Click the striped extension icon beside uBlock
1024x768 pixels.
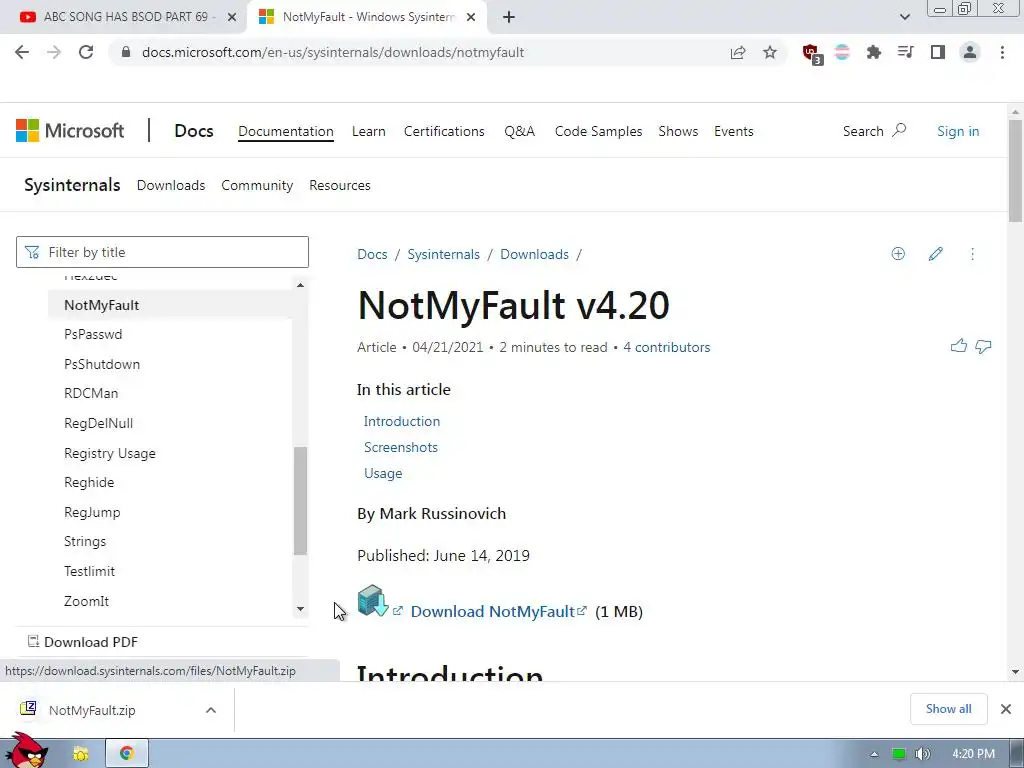point(842,52)
